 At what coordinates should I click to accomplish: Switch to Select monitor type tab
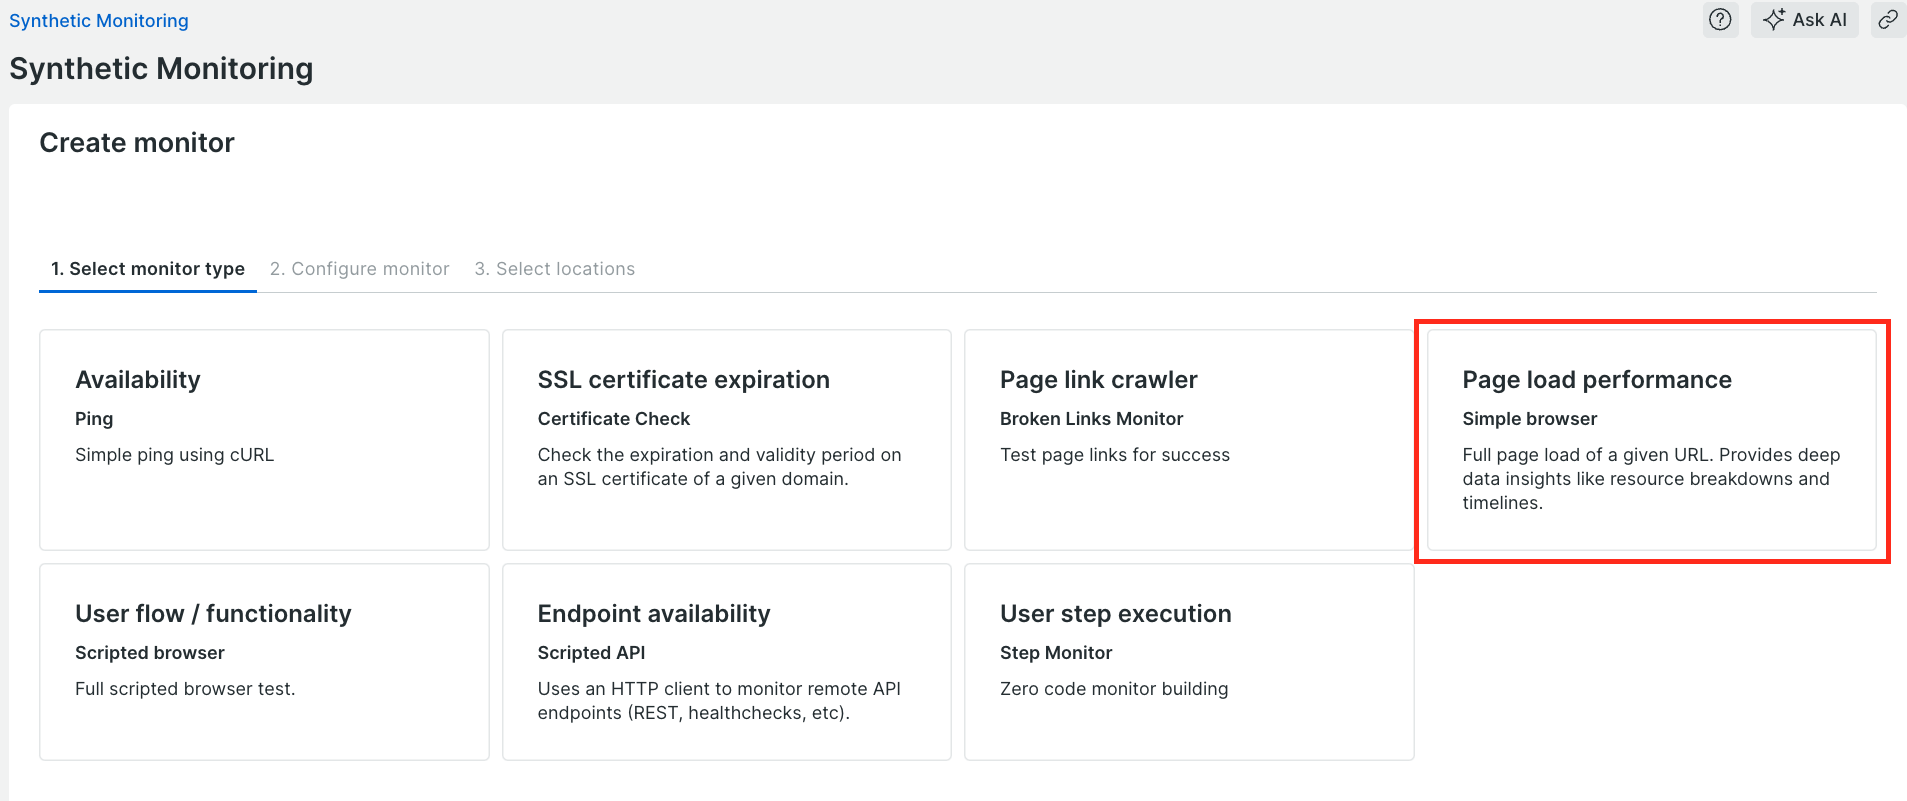coord(148,269)
